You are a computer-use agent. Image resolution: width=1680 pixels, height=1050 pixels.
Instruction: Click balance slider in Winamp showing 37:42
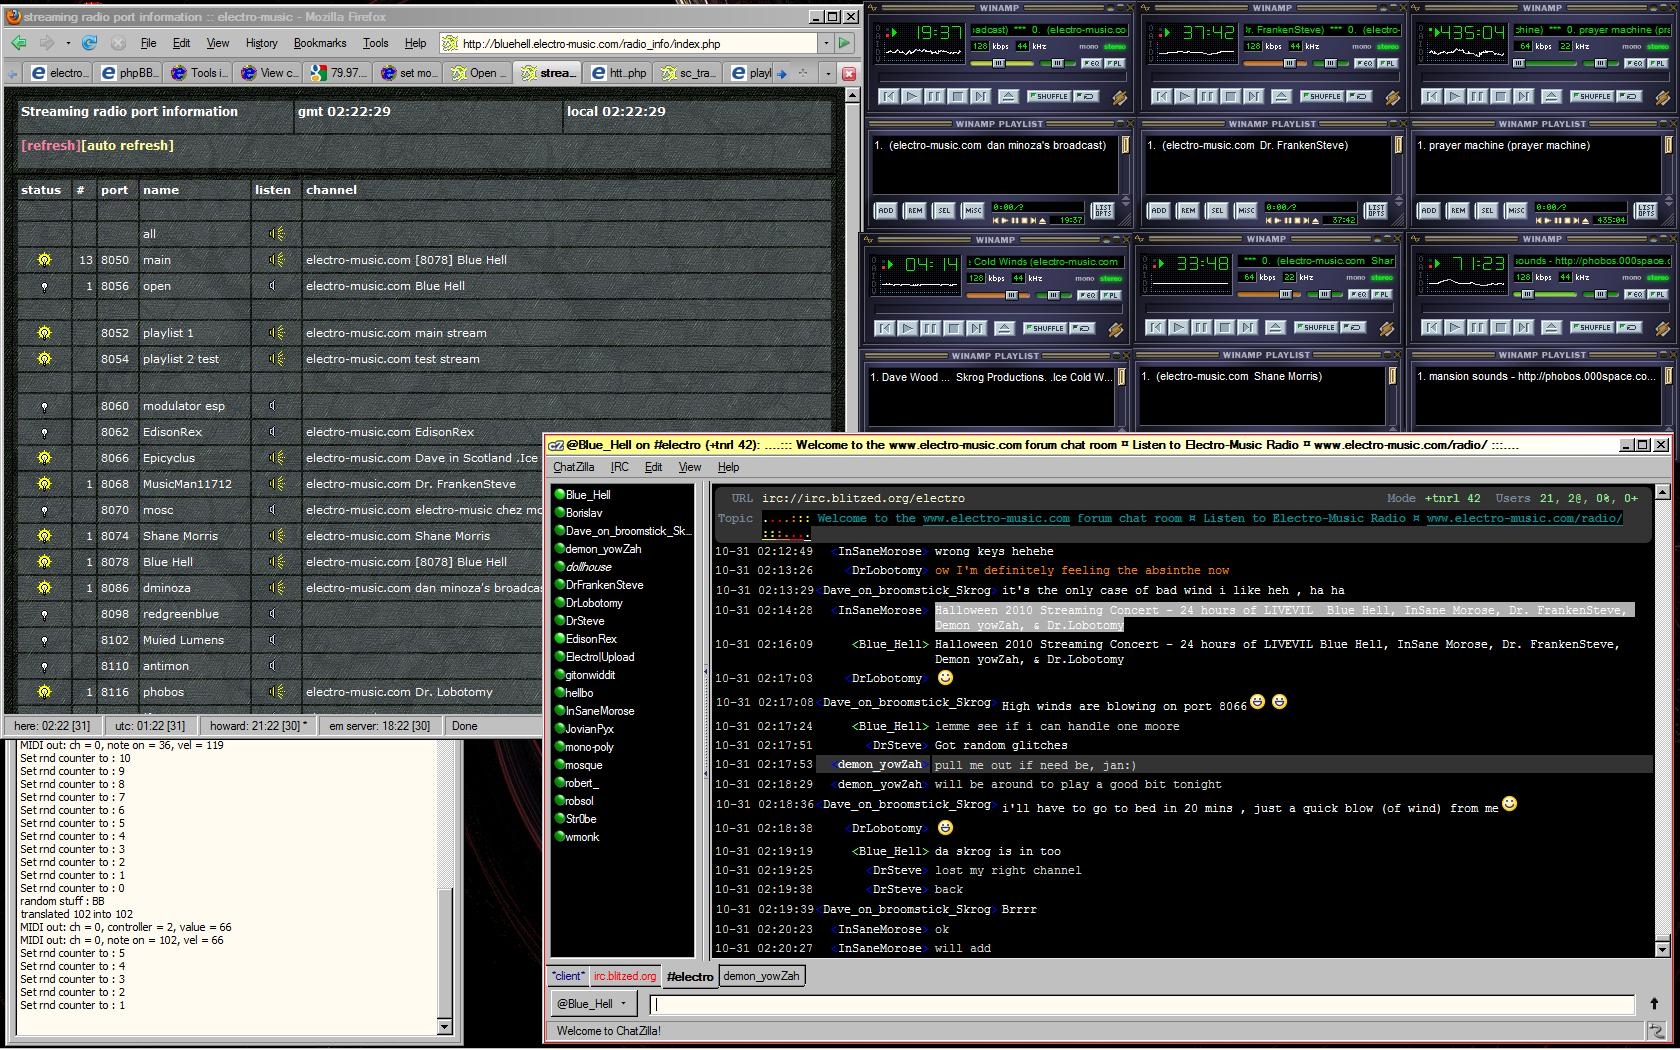1331,63
